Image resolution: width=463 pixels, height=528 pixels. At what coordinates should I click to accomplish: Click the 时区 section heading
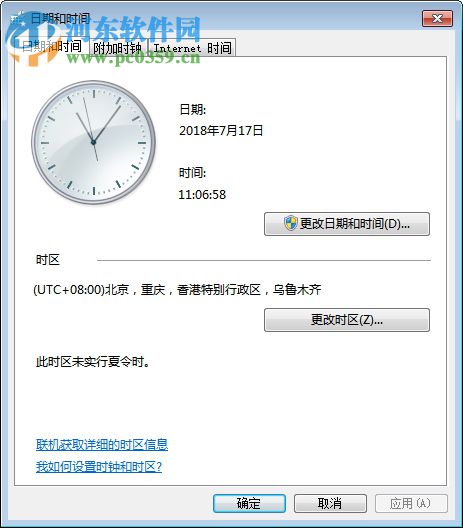(x=47, y=260)
